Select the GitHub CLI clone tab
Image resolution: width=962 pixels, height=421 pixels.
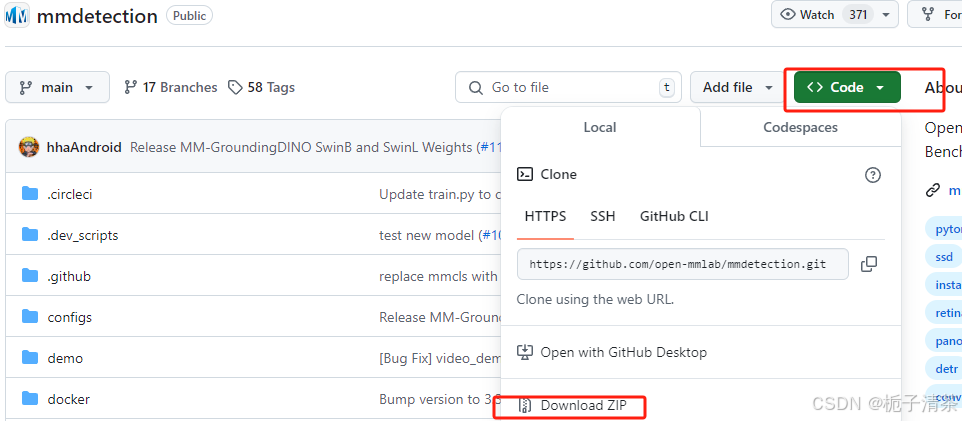point(674,216)
